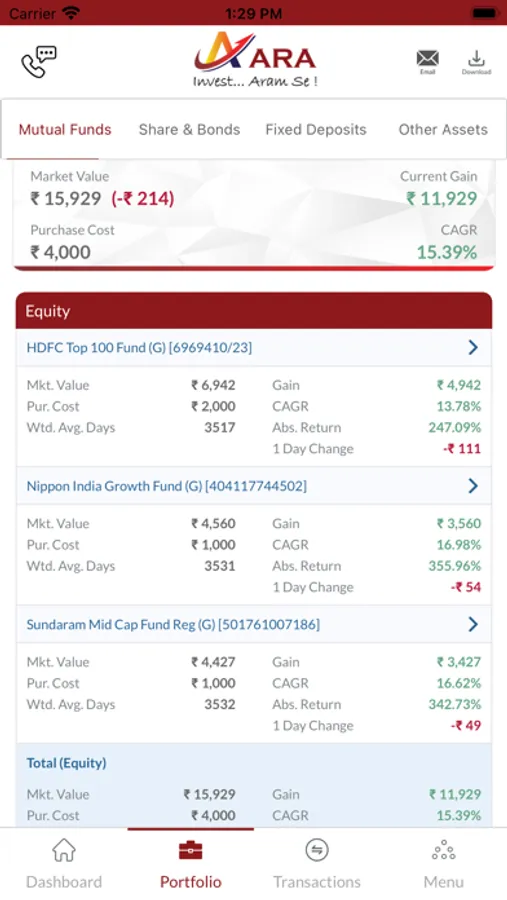
Task: Tap the summary CAGR 15.39% value
Action: coord(447,252)
